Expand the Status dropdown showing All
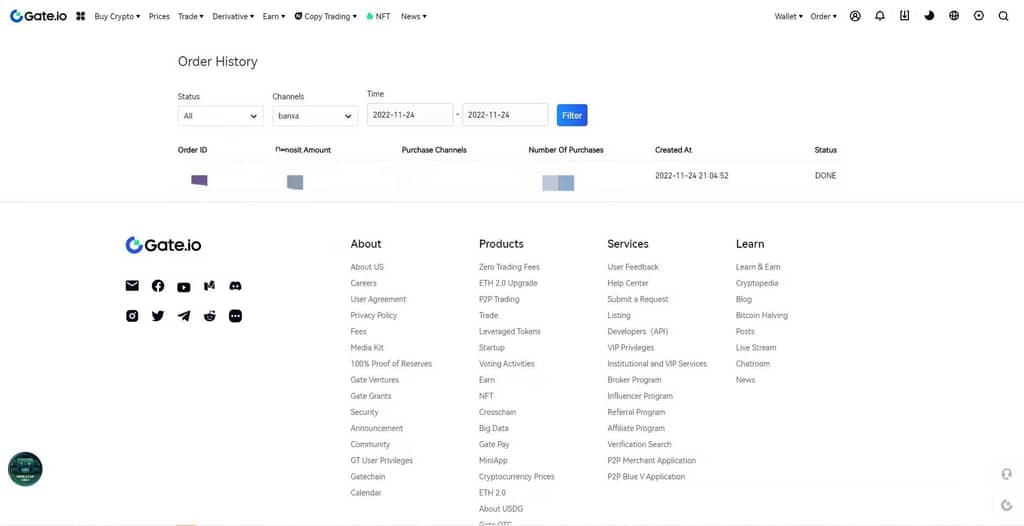This screenshot has width=1024, height=526. point(220,116)
